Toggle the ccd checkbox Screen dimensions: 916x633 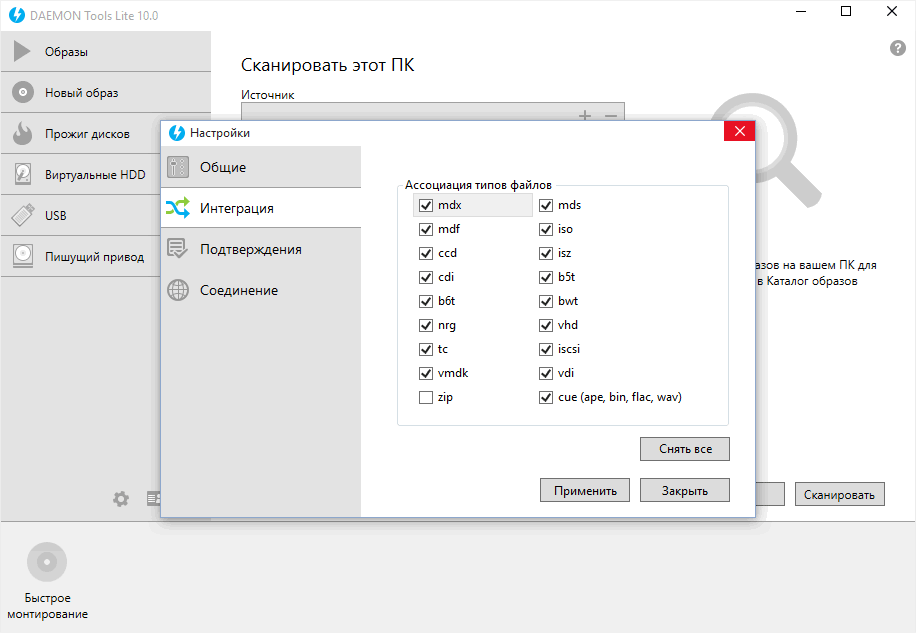click(x=426, y=253)
